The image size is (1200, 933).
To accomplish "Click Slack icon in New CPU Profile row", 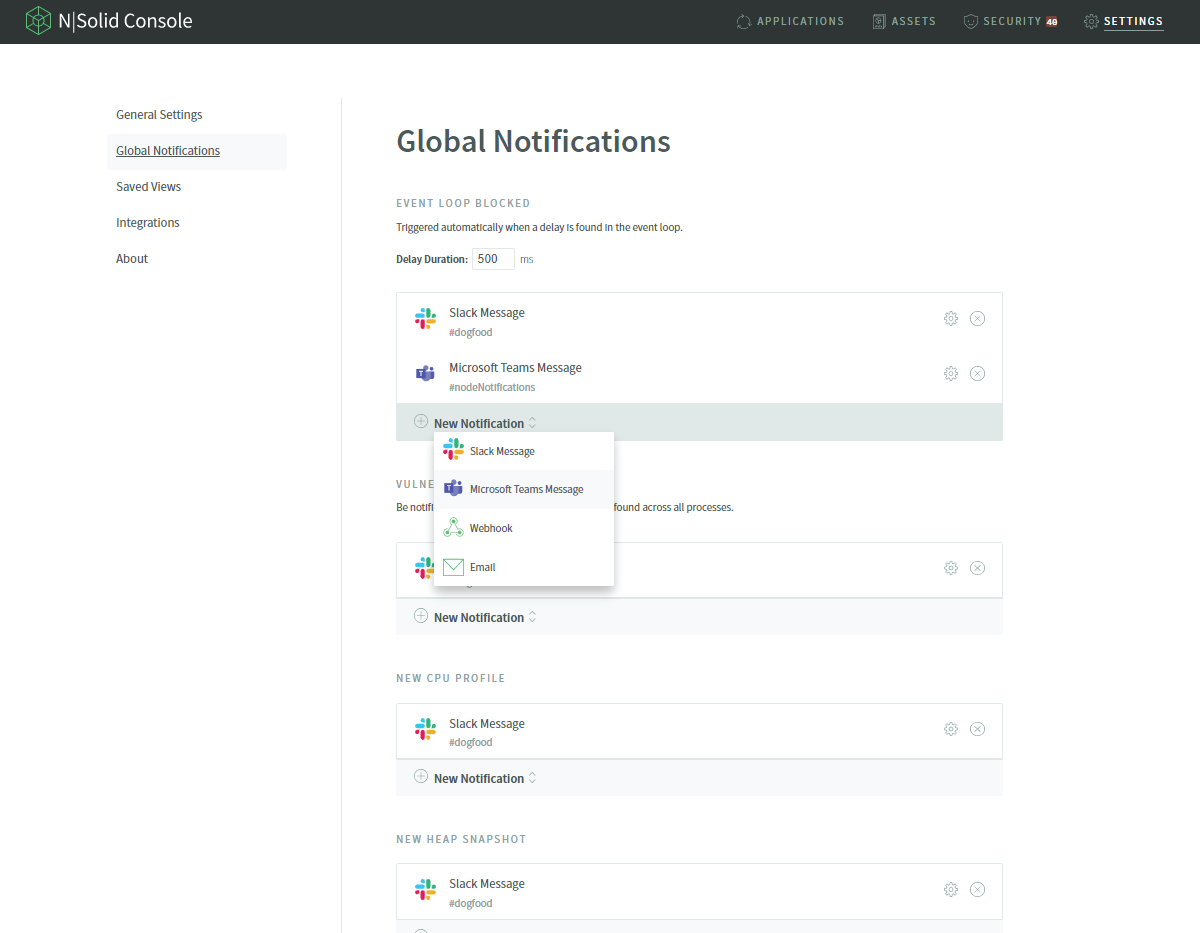I will pos(425,729).
